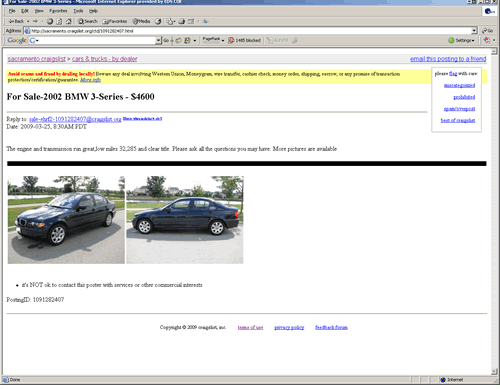Click the far-right Google toolbar icon
Viewport: 500px width, 389px height.
[487, 40]
